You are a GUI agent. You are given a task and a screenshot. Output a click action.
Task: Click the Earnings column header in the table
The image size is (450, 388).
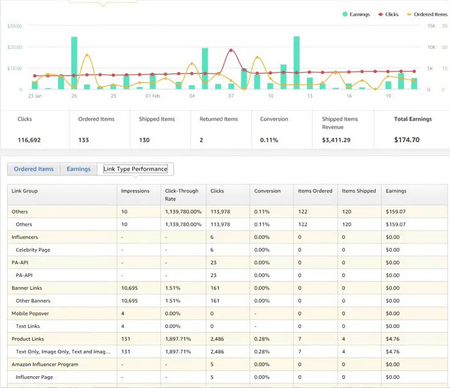(415, 195)
